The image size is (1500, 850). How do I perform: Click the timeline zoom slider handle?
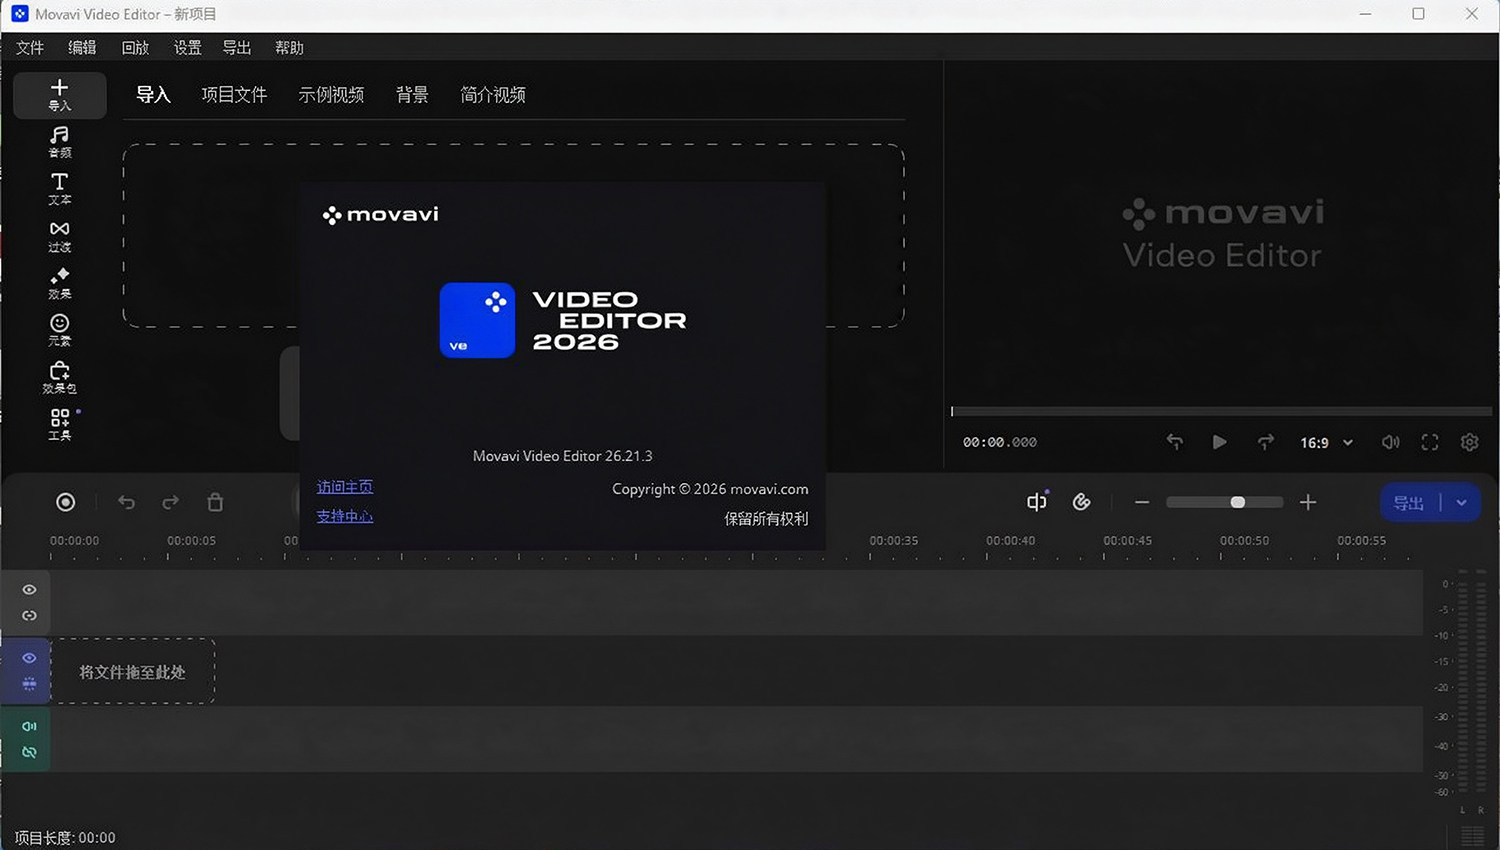[1238, 502]
